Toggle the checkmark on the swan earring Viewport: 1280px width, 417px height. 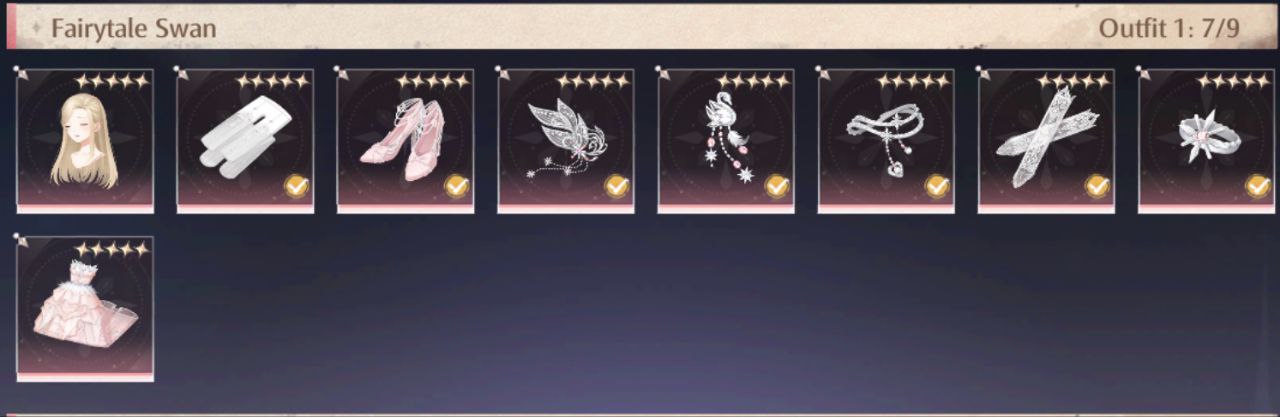(777, 186)
